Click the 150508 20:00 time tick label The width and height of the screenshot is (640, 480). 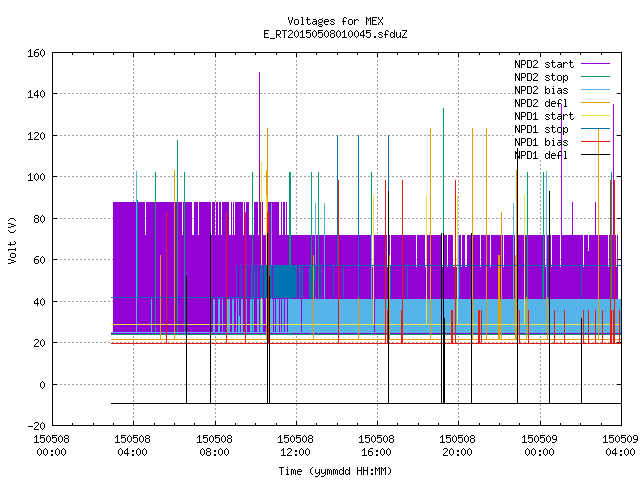[458, 446]
